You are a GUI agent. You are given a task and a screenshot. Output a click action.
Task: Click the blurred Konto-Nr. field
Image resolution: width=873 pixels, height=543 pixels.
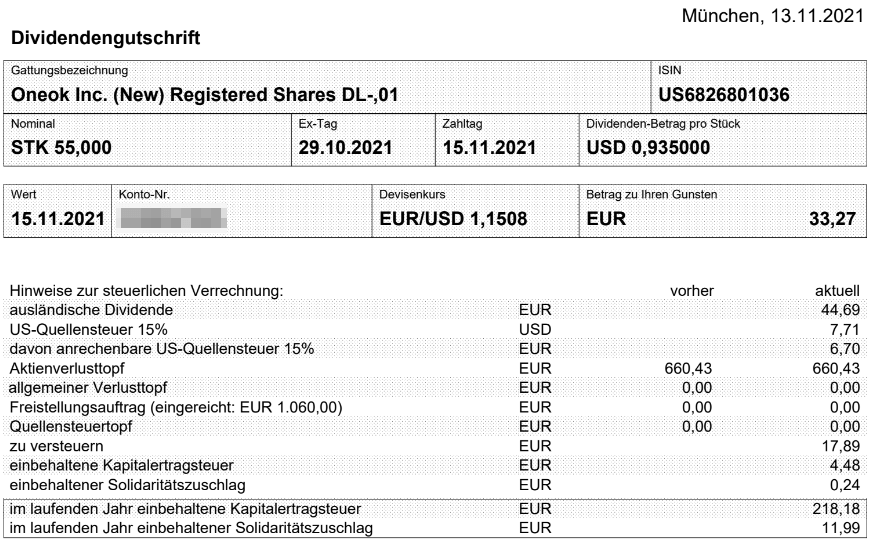[173, 218]
